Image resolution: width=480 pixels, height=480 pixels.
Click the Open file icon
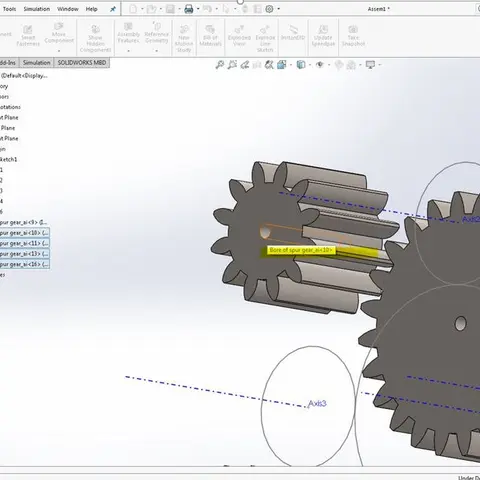[151, 9]
